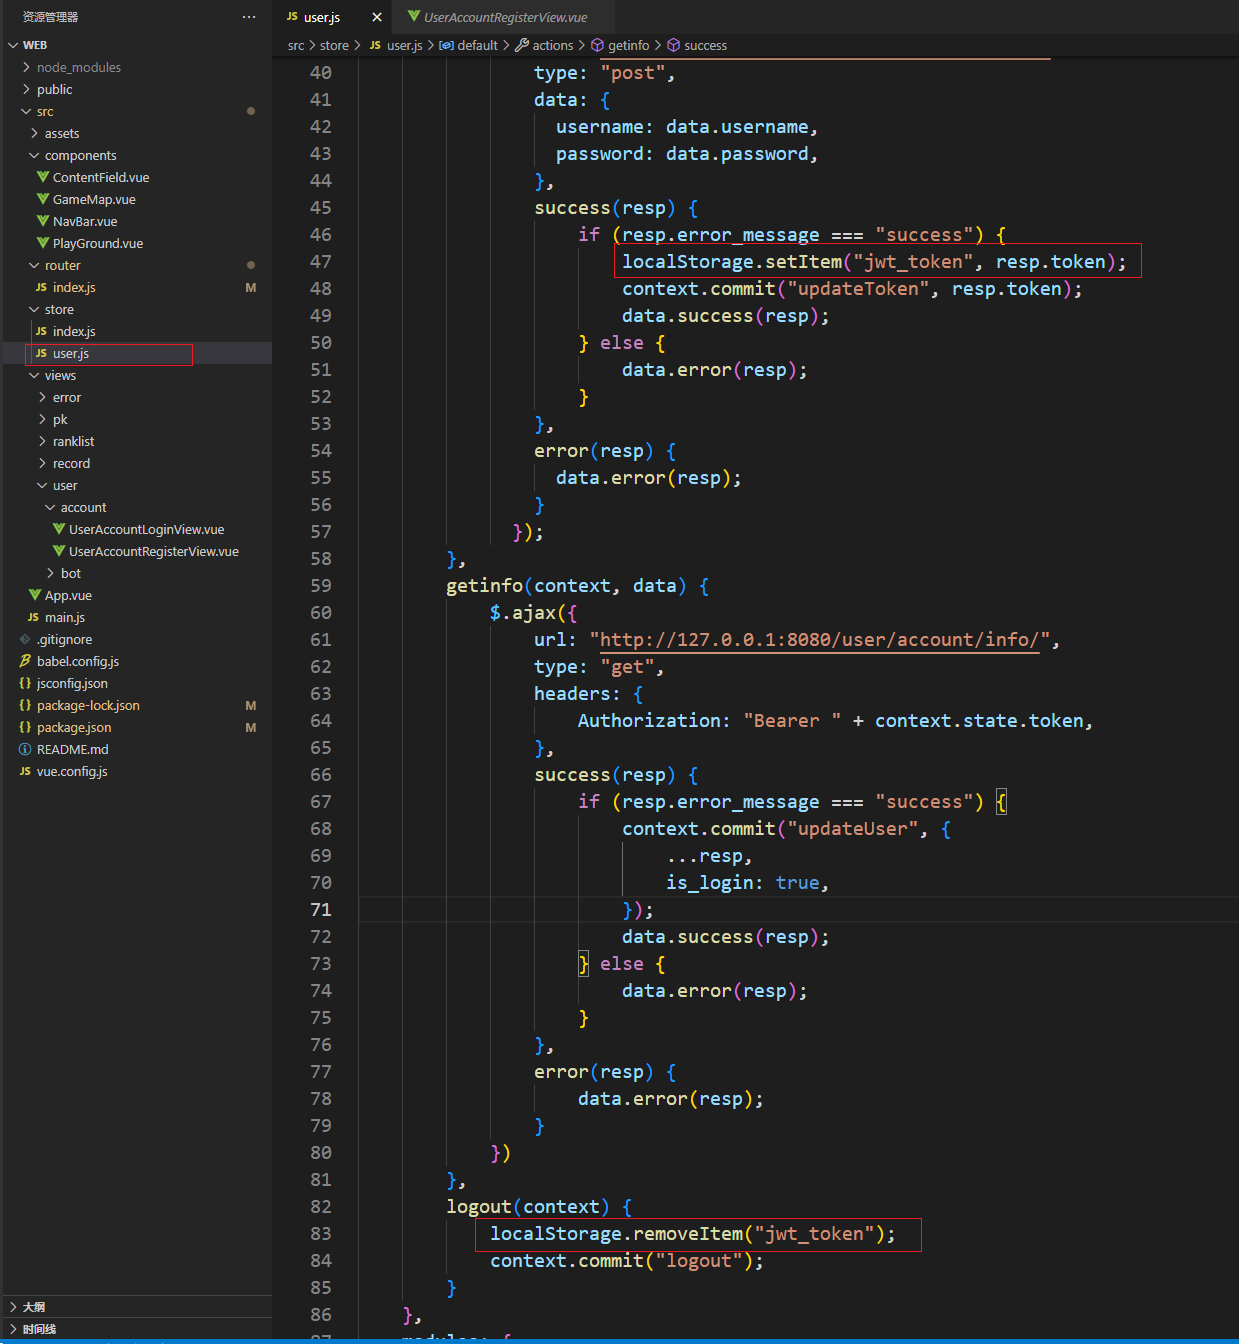Viewport: 1239px width, 1344px height.
Task: Click context.commit("logout") on line 84
Action: (x=627, y=1260)
